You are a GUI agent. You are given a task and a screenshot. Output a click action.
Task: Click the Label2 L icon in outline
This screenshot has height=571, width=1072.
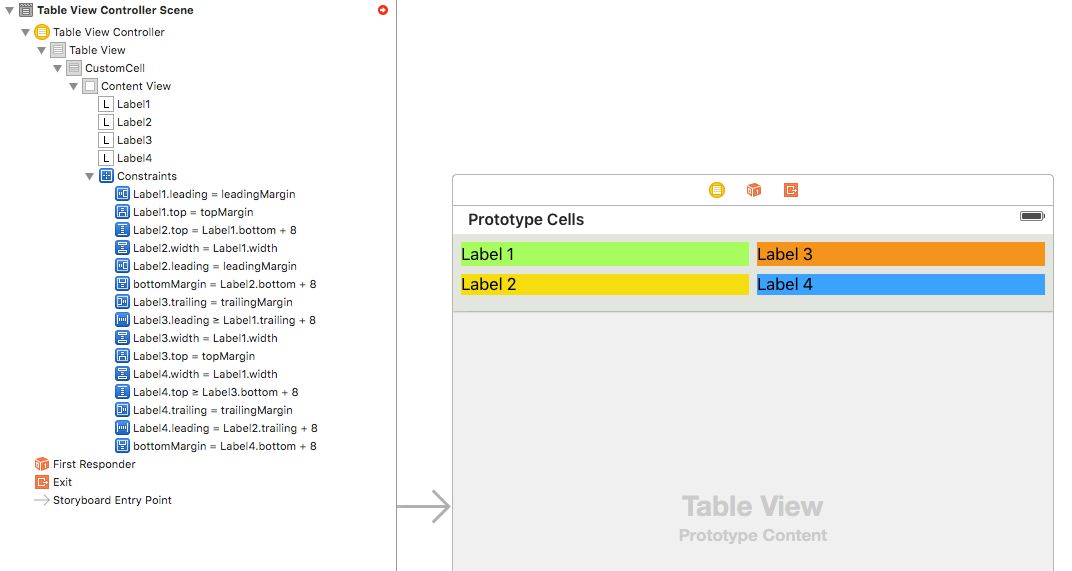(x=106, y=122)
